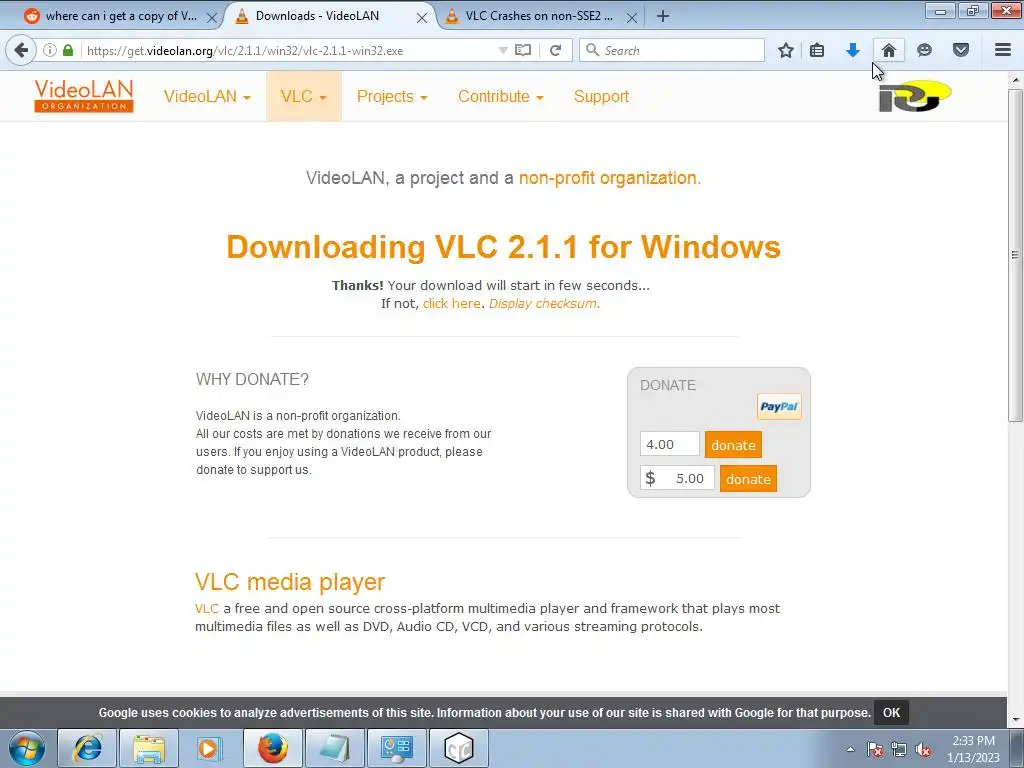Reload the page with the refresh icon
Image resolution: width=1024 pixels, height=768 pixels.
click(x=556, y=50)
